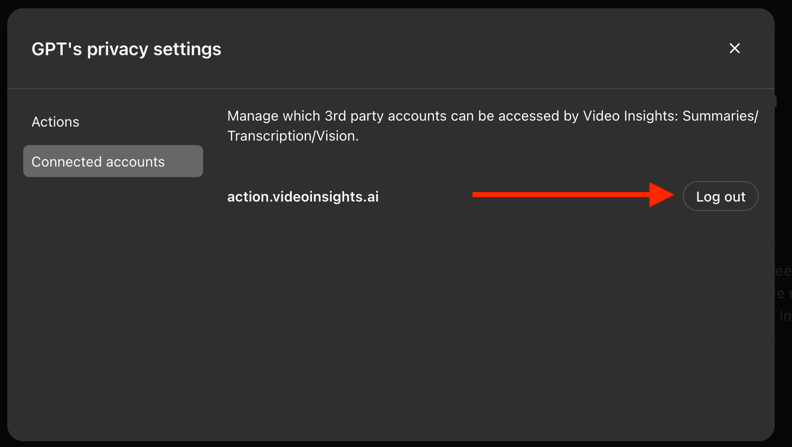Click the highlighted Connected accounts entry

113,161
